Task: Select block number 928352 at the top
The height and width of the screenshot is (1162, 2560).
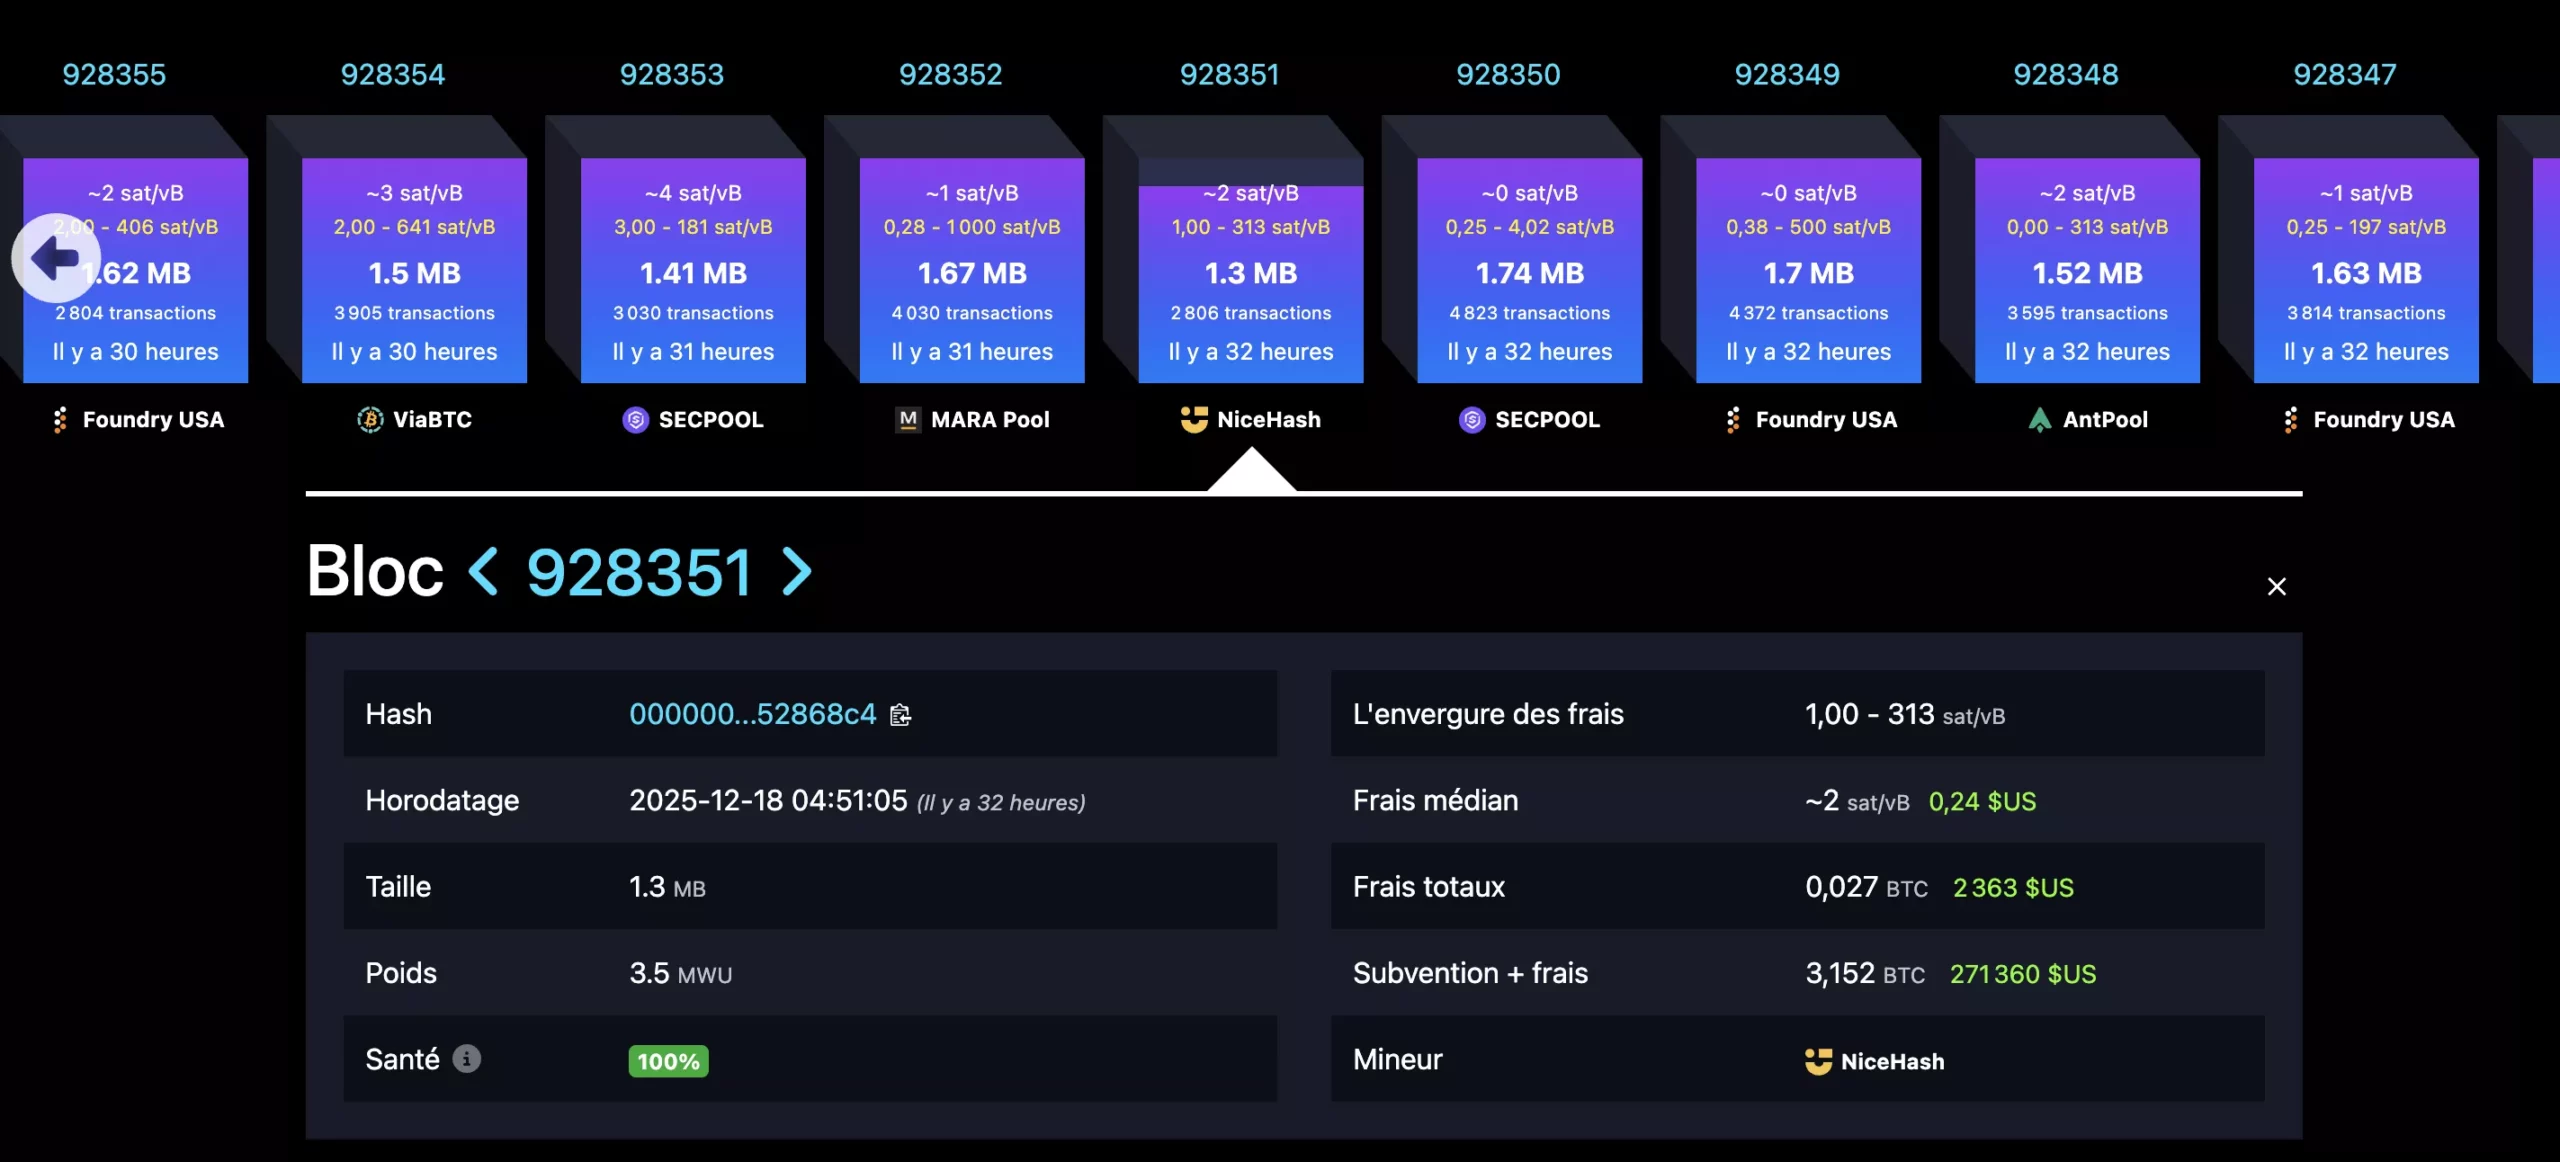Action: point(950,74)
